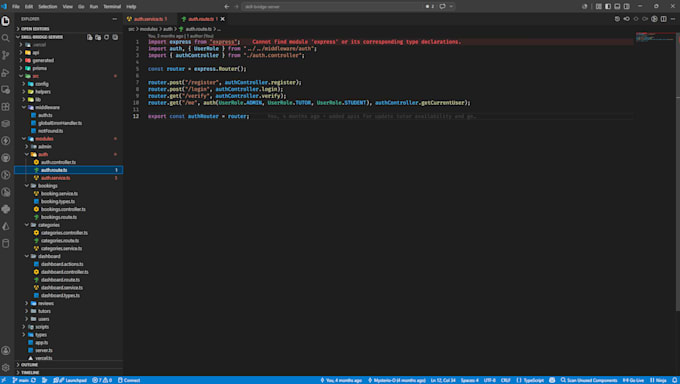This screenshot has width=680, height=384.
Task: Open the Selection menu
Action: pyautogui.click(x=48, y=7)
